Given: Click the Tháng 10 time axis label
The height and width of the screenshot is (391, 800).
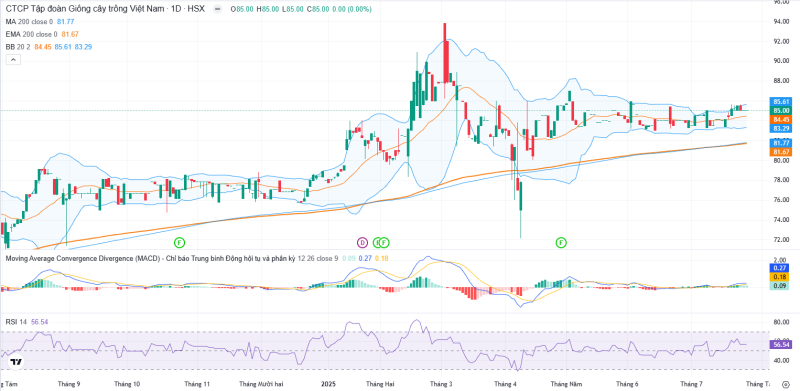Looking at the screenshot, I should [x=128, y=384].
